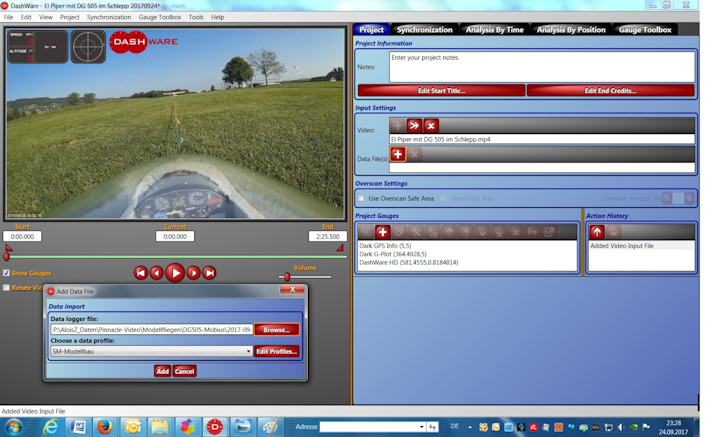Move gauge down one level icon
Image resolution: width=720 pixels, height=437 pixels.
tap(482, 232)
